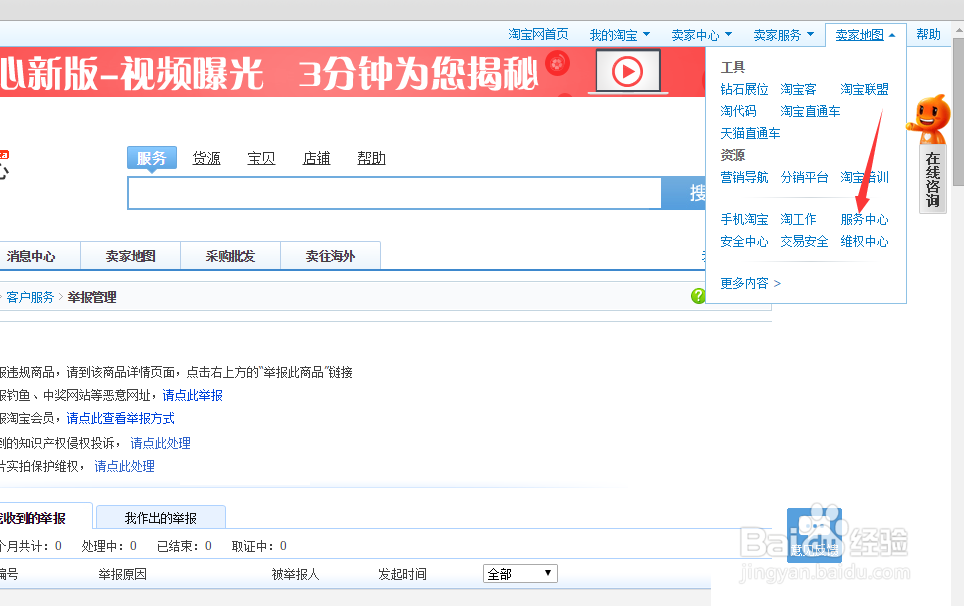Screen dimensions: 964x606
Task: Click 请点此处理 for 实拍保护维权
Action: tap(124, 466)
